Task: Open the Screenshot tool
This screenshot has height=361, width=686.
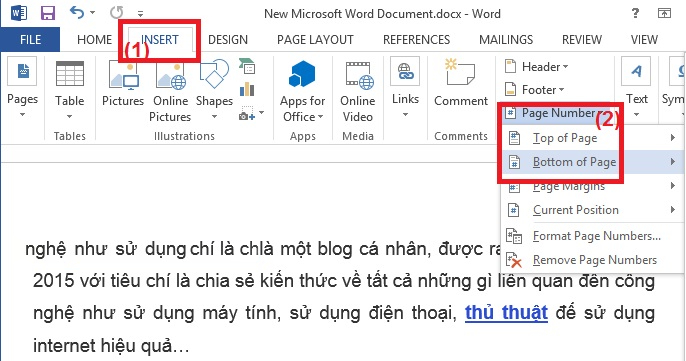Action: pos(252,113)
